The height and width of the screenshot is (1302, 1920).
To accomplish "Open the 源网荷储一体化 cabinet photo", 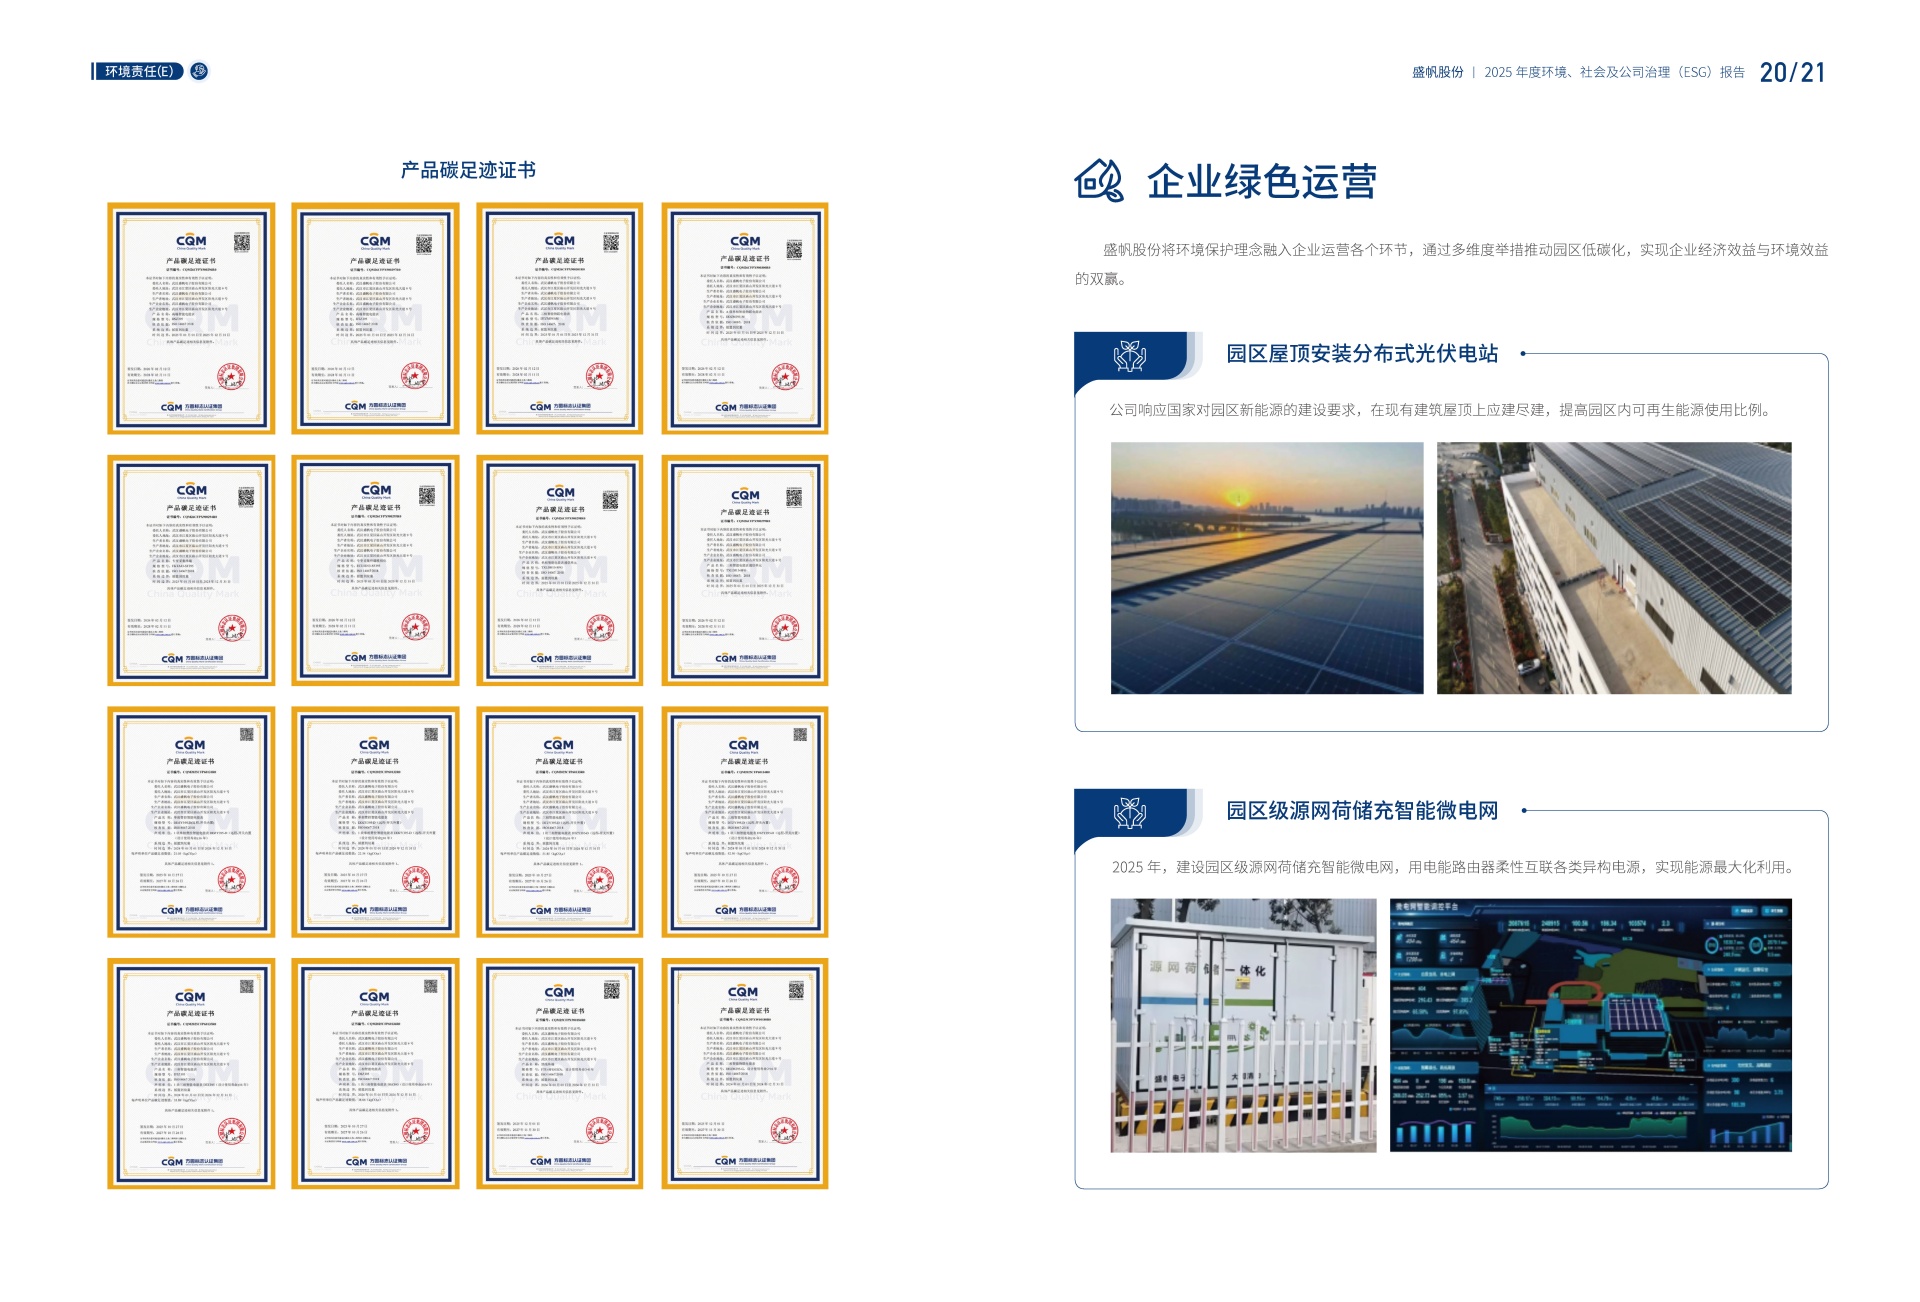I will click(1243, 1025).
